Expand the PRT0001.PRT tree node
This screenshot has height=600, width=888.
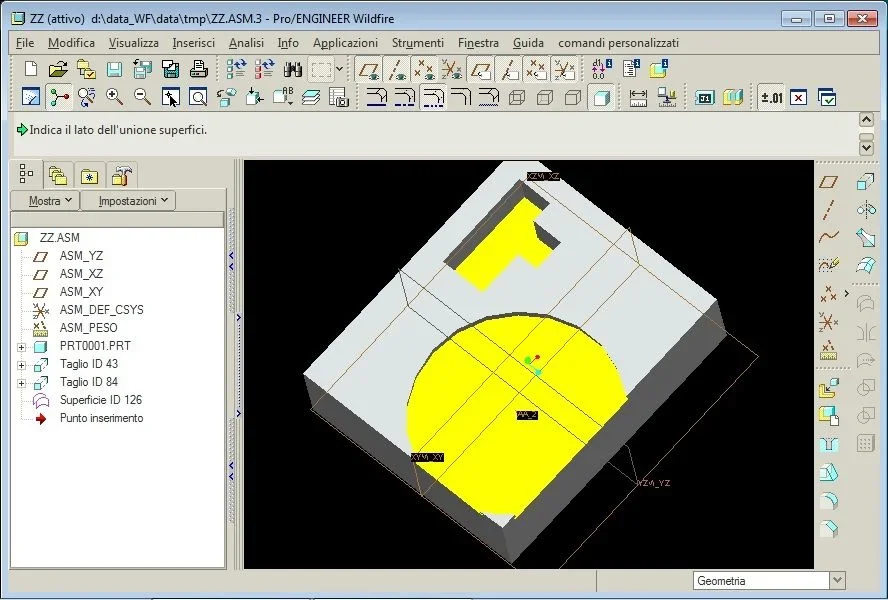pyautogui.click(x=22, y=347)
